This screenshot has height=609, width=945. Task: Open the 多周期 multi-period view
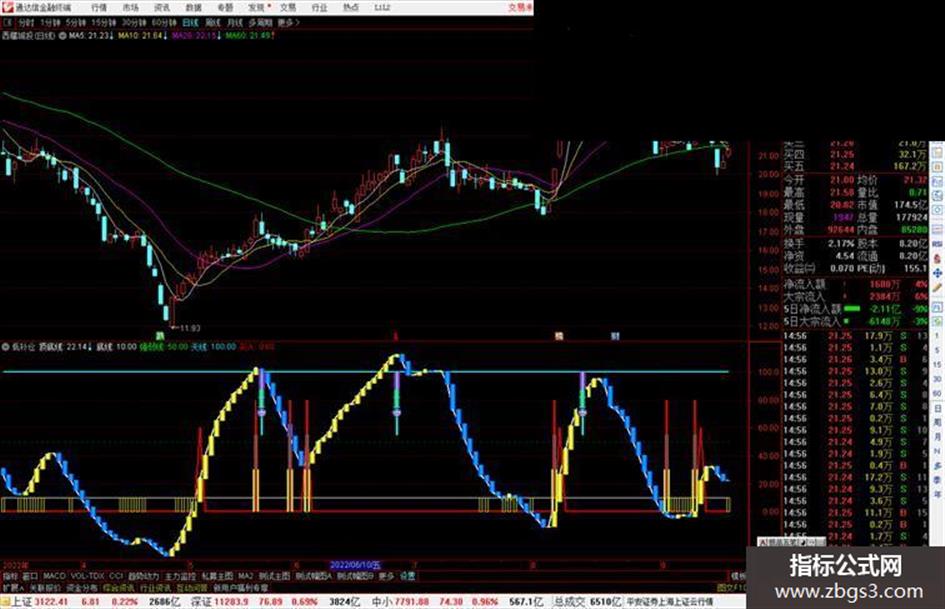click(x=260, y=22)
